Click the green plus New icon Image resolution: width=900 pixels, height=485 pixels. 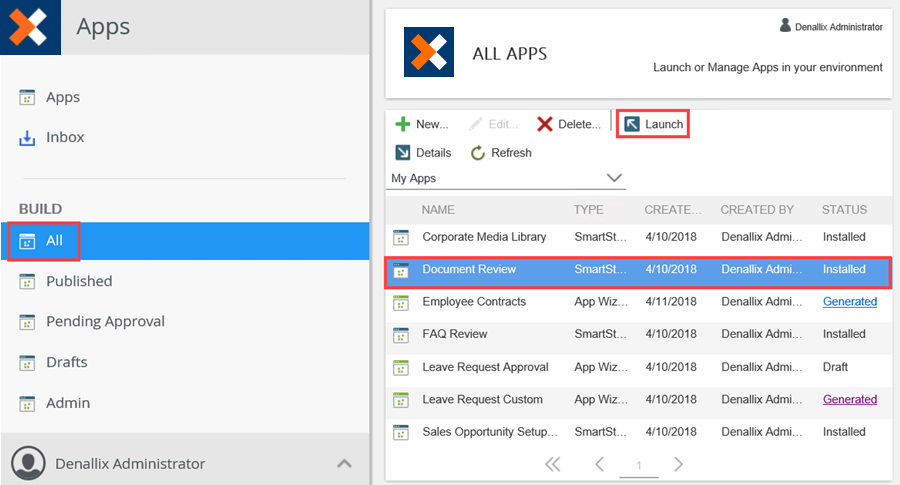[402, 124]
